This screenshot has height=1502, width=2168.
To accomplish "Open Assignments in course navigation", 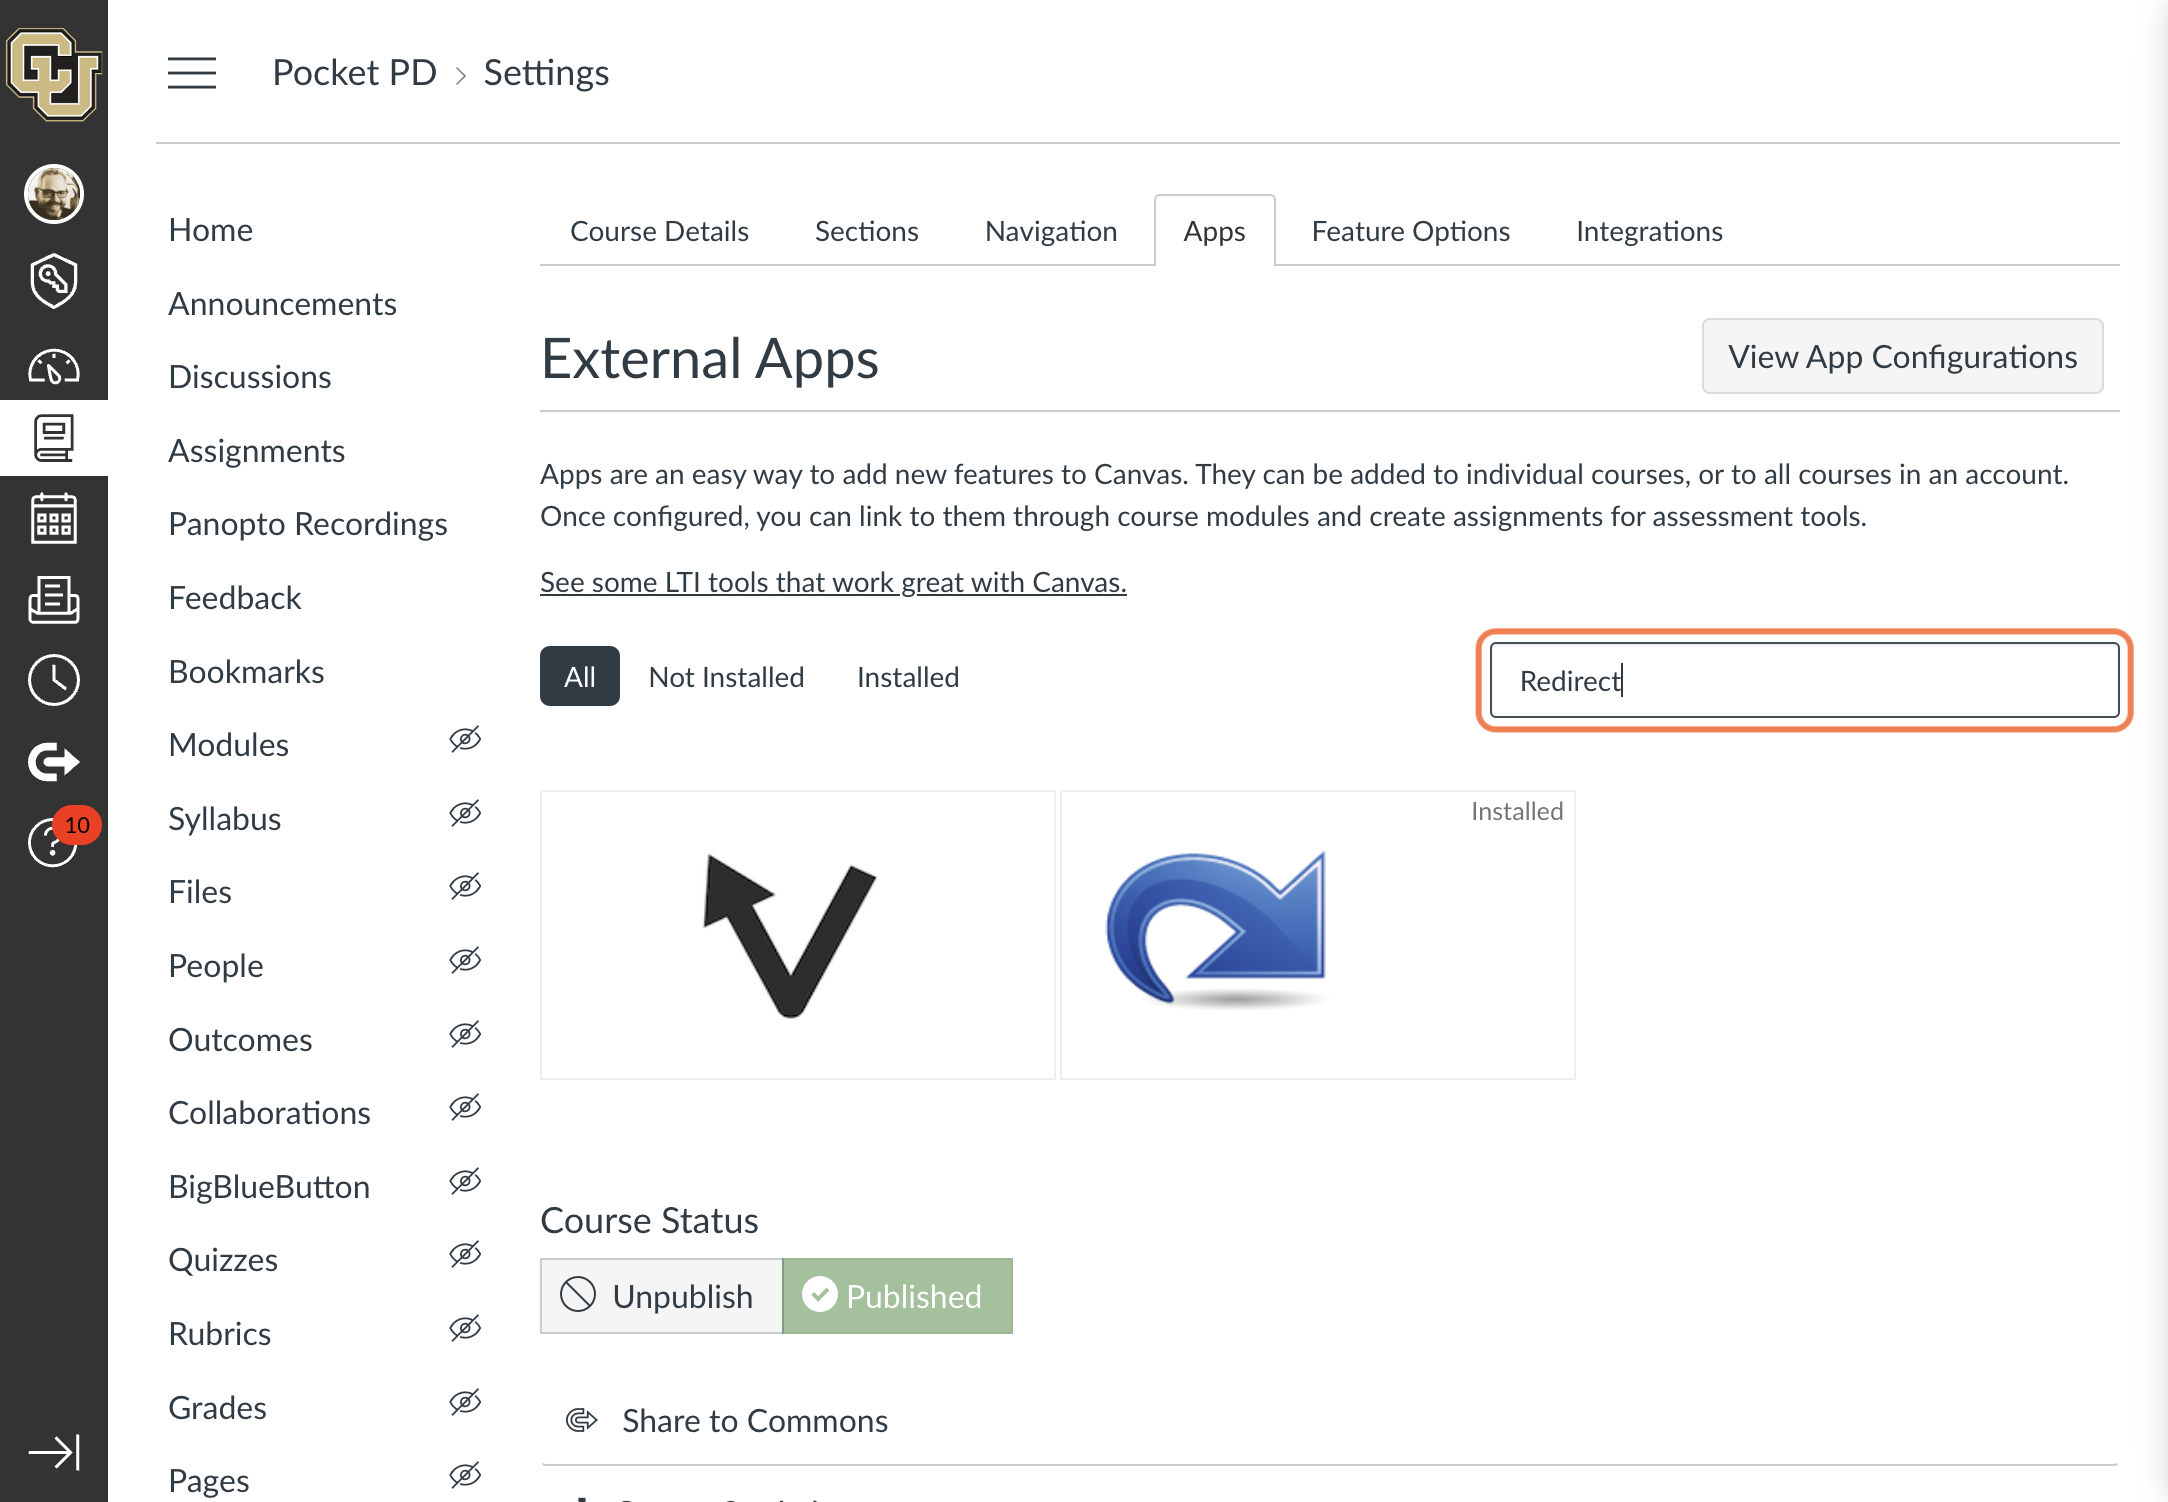I will (x=256, y=451).
